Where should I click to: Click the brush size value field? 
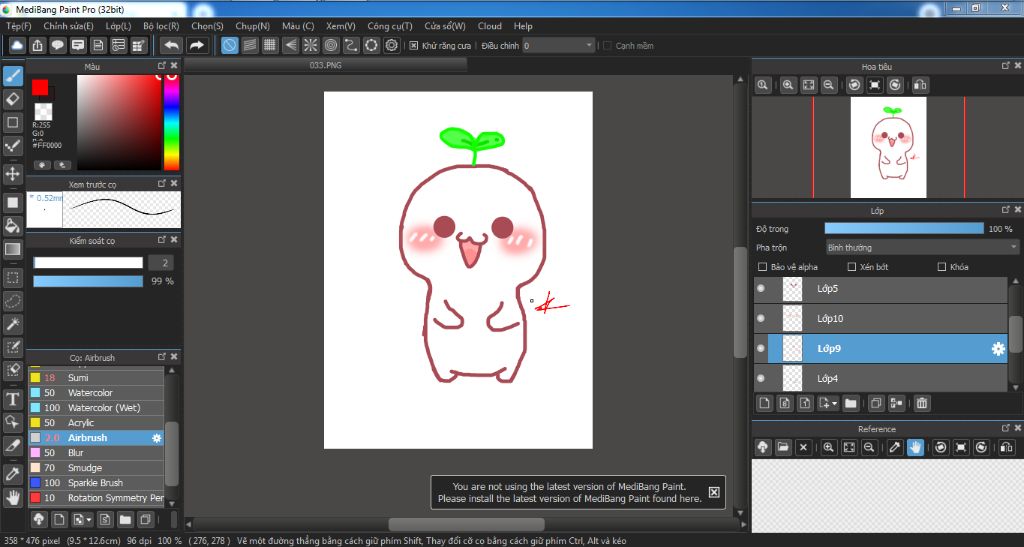tap(161, 262)
